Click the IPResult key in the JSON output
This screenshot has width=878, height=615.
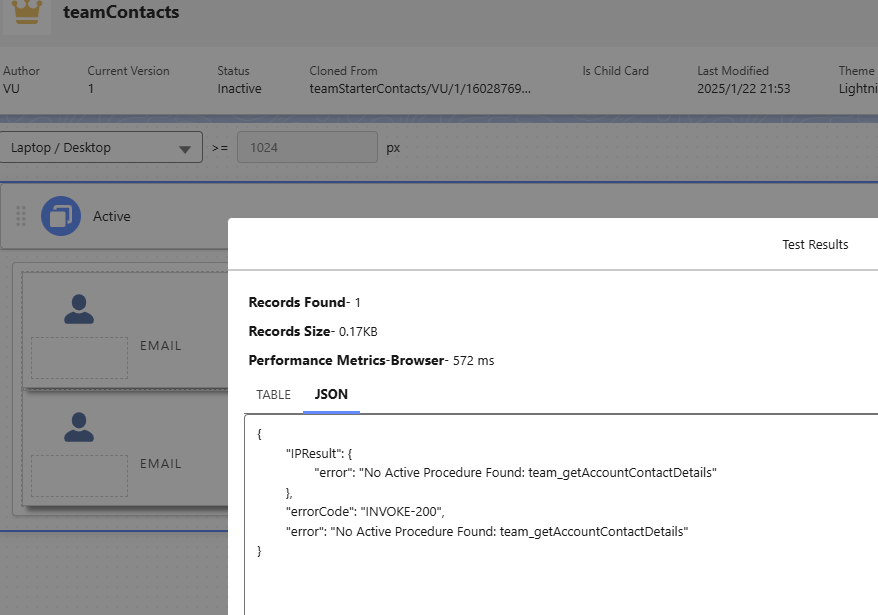314,453
